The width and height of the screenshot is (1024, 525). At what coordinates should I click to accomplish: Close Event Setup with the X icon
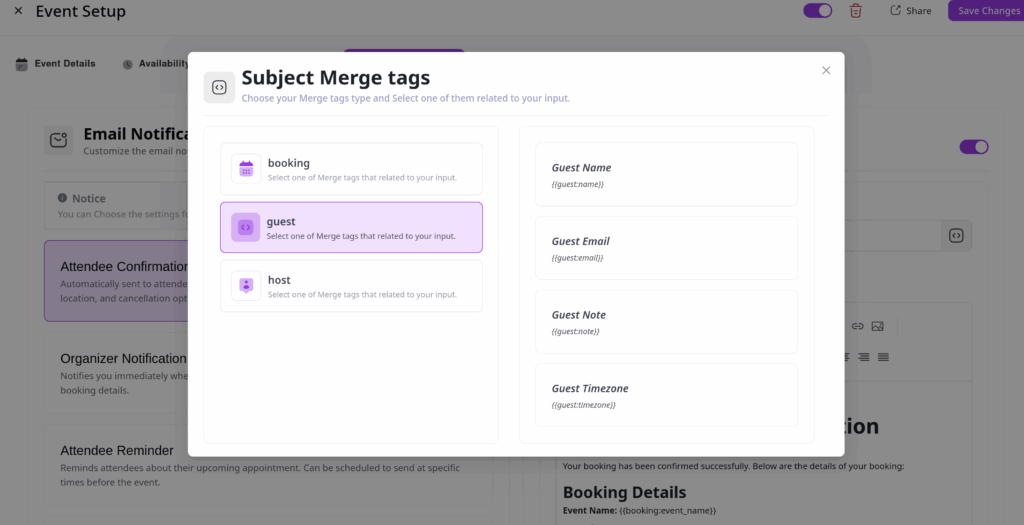point(18,11)
